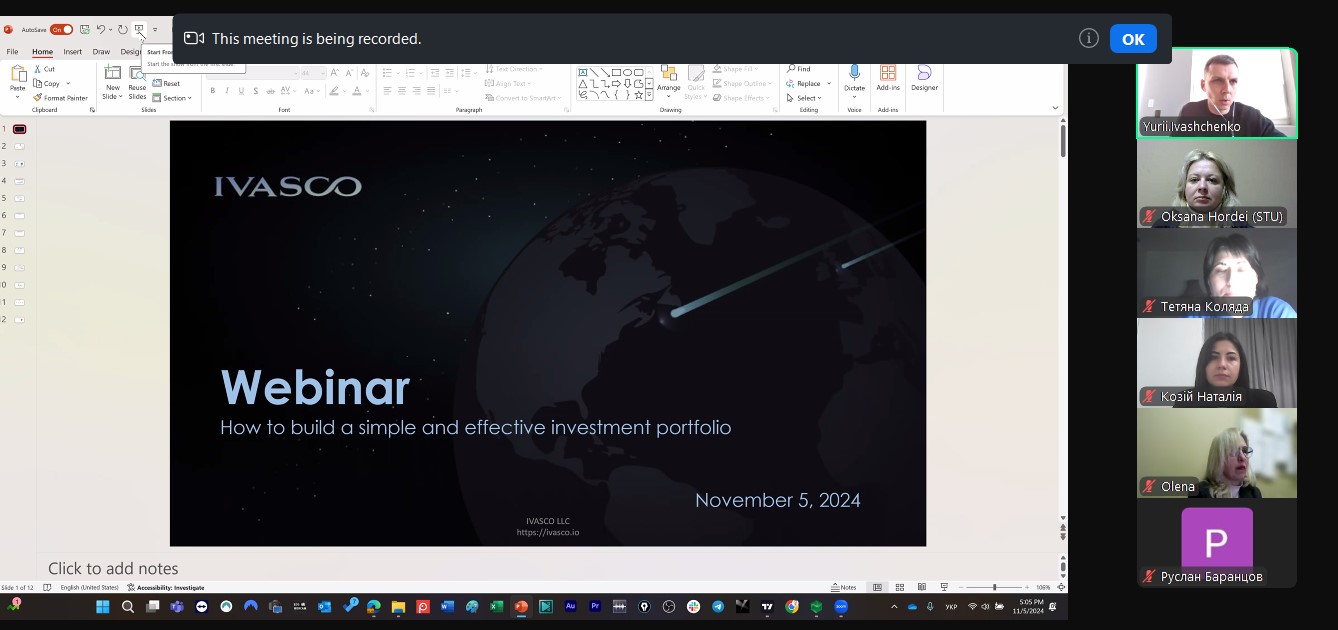Click the Redo arrow in quick access

click(x=122, y=30)
